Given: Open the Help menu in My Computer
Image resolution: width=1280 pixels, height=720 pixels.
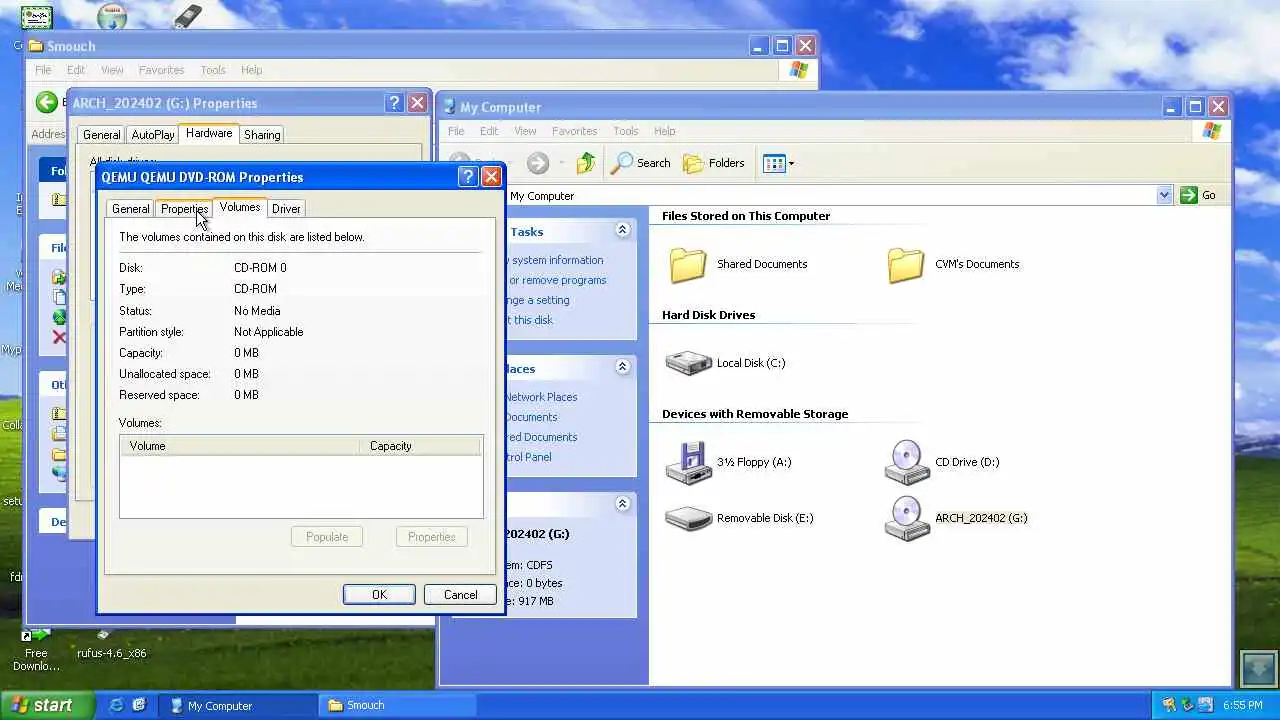Looking at the screenshot, I should tap(665, 131).
